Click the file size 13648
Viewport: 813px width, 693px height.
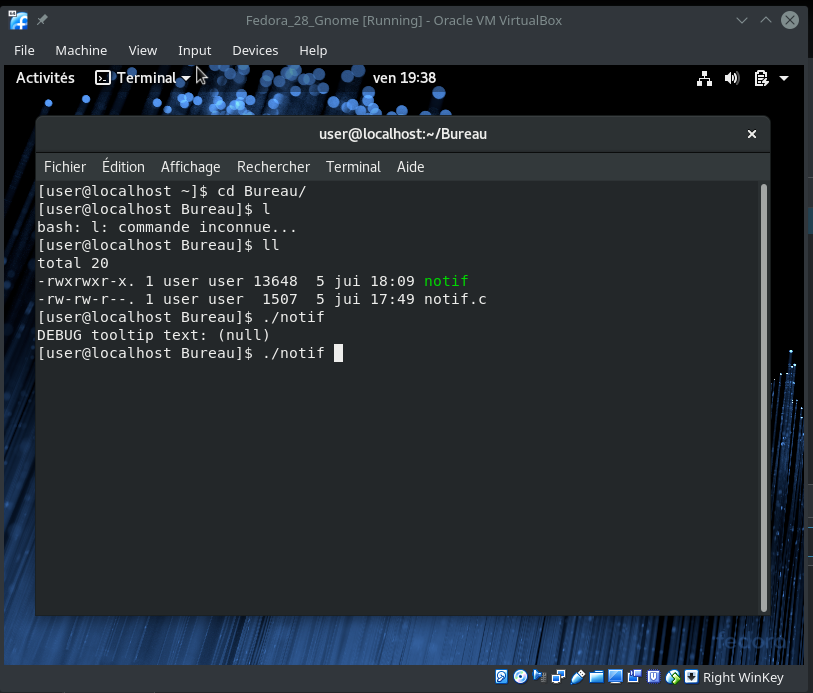275,281
